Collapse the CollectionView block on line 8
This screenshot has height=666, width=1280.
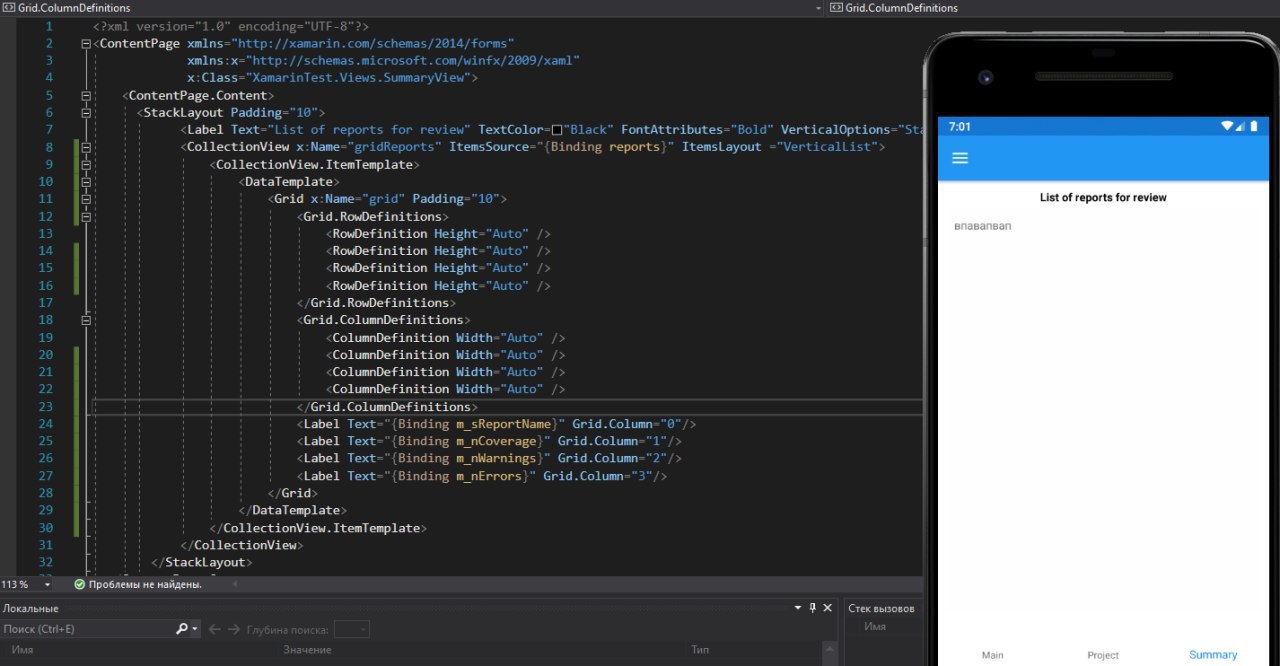tap(86, 148)
